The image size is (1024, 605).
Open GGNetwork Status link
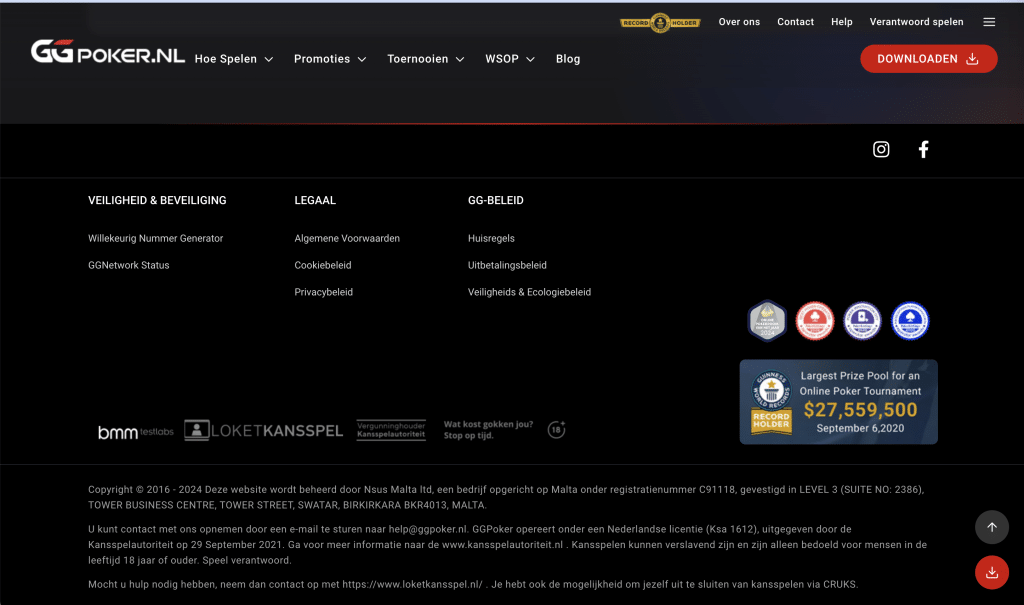129,265
